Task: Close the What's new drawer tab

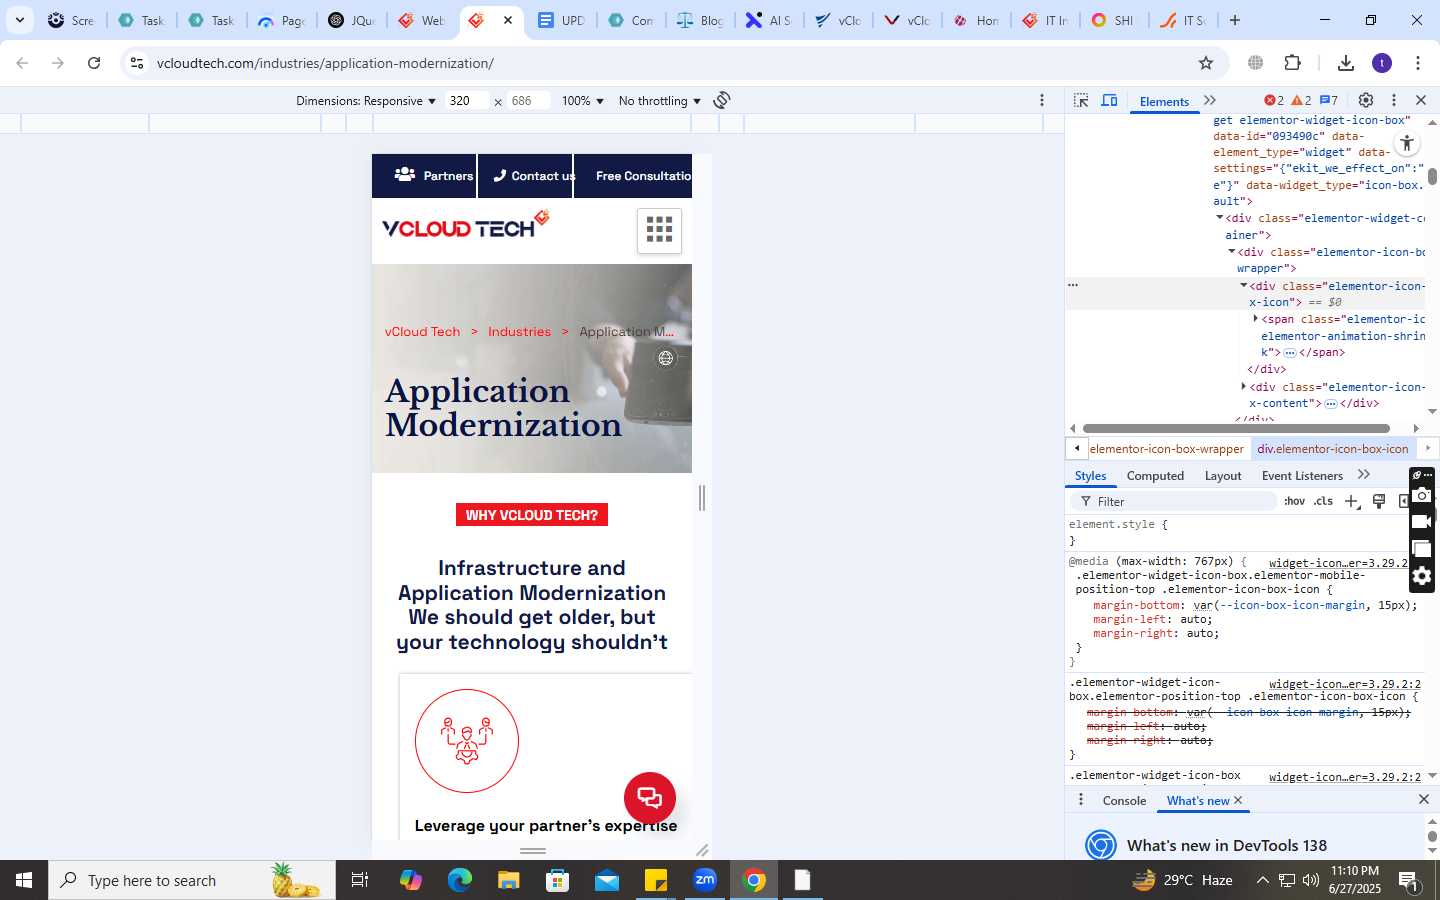Action: point(1238,800)
